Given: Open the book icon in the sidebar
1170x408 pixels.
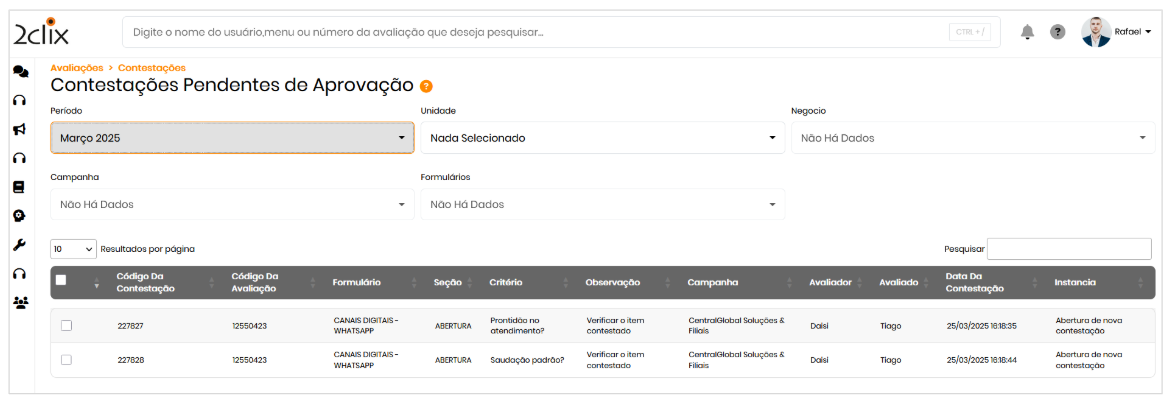Looking at the screenshot, I should click(x=19, y=187).
